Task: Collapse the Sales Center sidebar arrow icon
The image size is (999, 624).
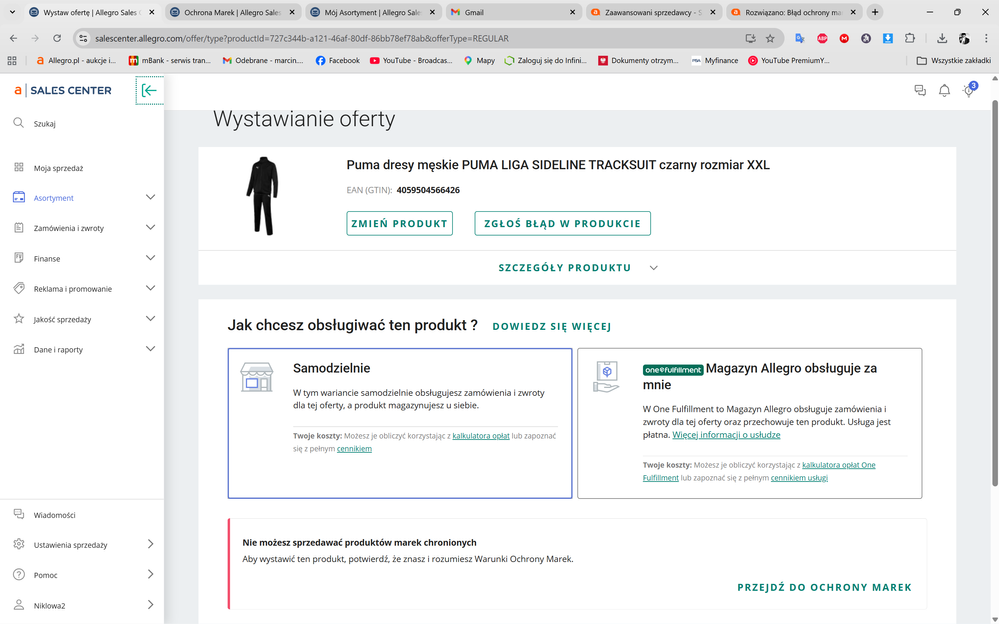Action: pyautogui.click(x=149, y=91)
